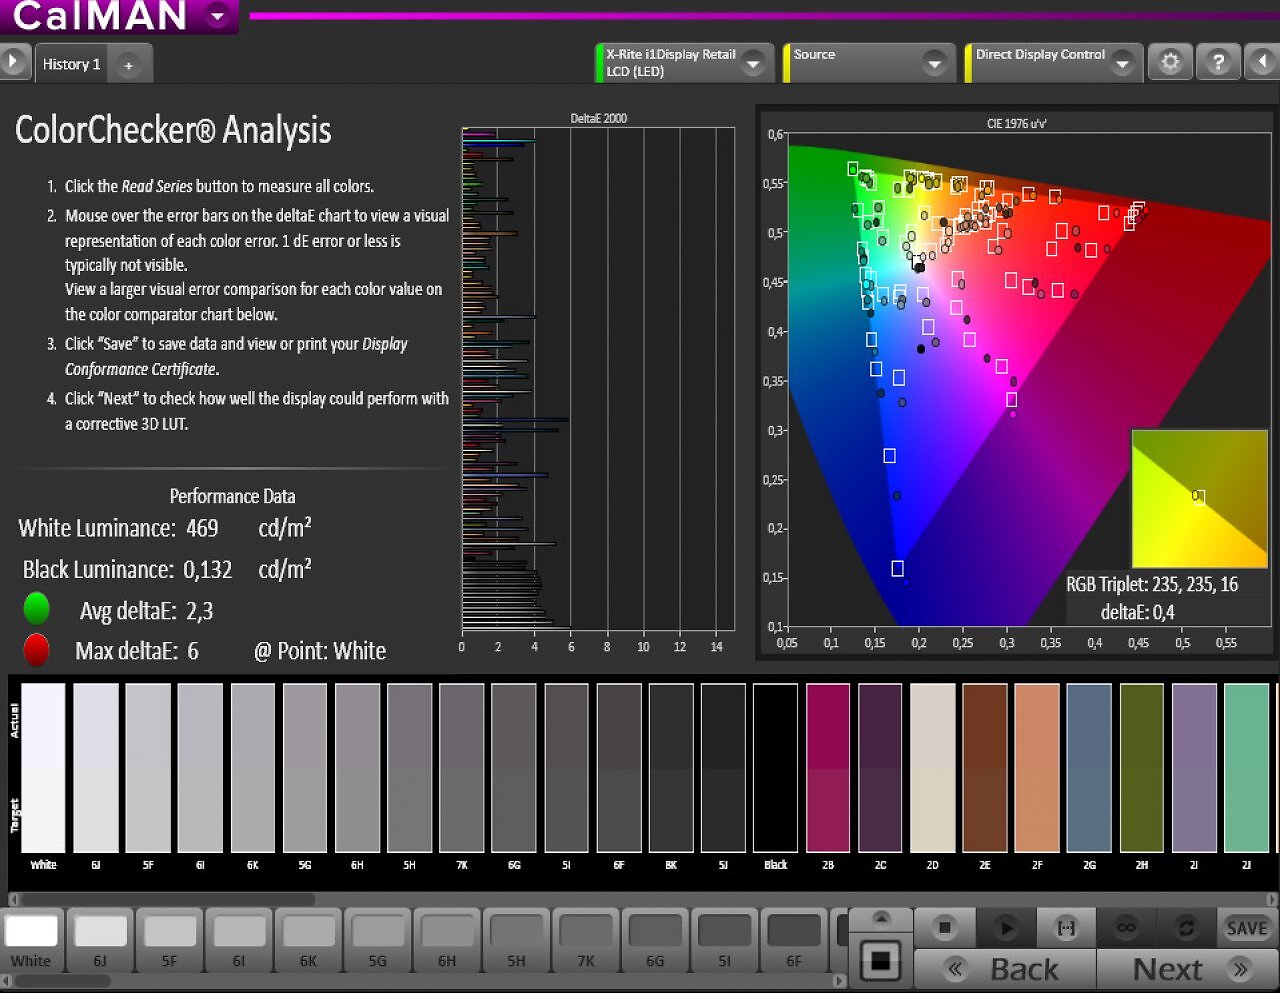Open help with the question mark icon

point(1218,62)
